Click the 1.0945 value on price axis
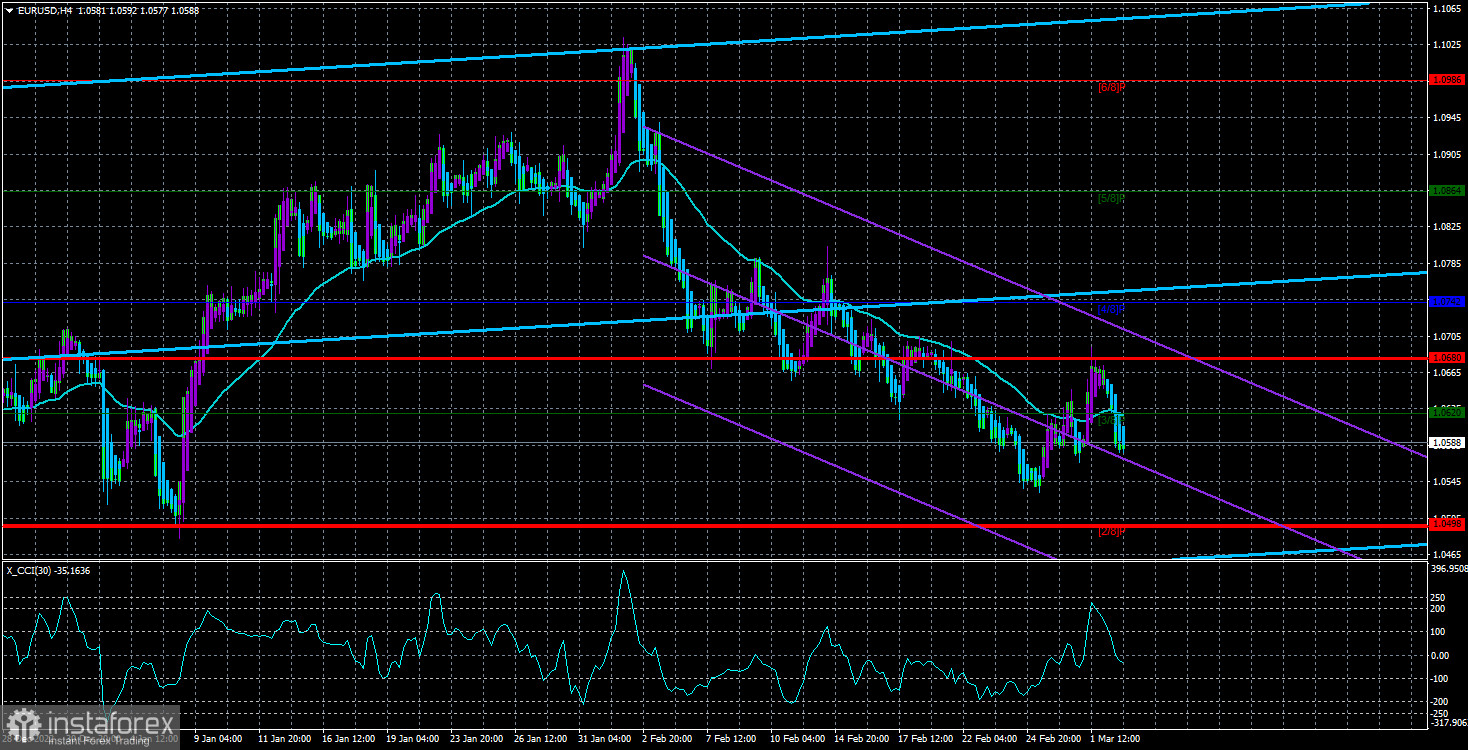Image resolution: width=1468 pixels, height=750 pixels. pyautogui.click(x=1445, y=118)
